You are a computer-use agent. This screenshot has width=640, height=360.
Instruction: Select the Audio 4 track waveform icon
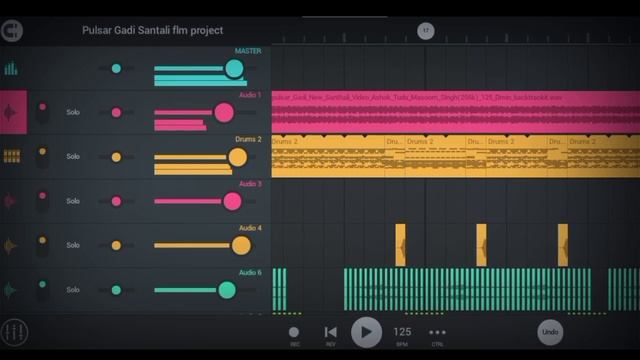pyautogui.click(x=10, y=245)
